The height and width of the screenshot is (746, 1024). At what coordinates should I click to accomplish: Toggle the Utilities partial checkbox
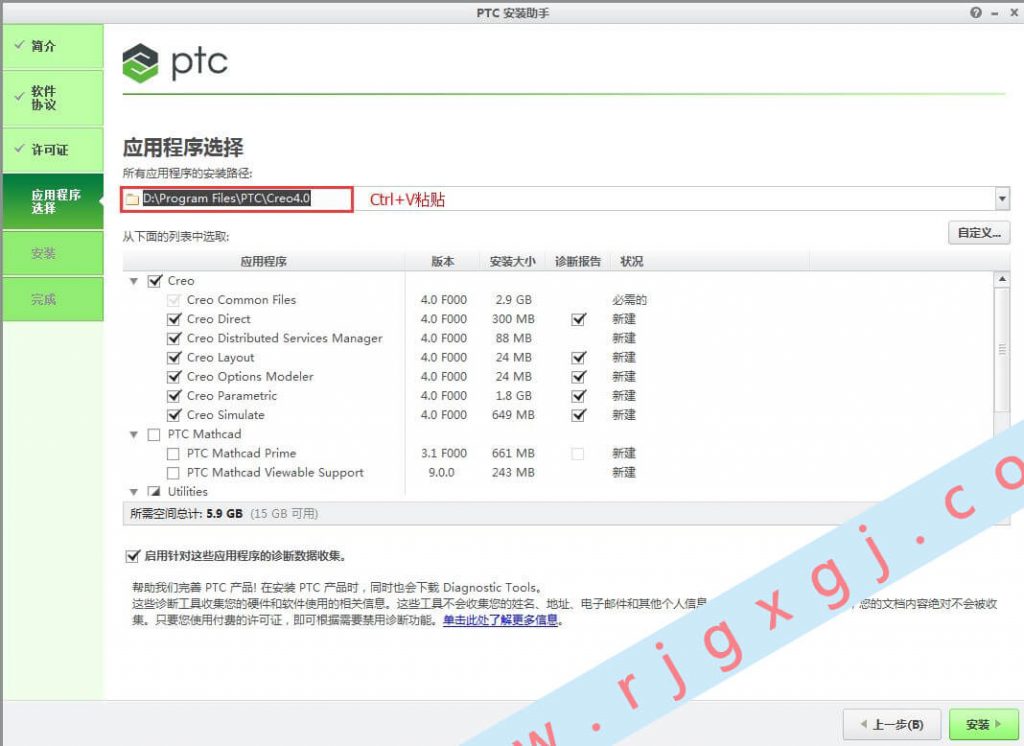click(154, 491)
